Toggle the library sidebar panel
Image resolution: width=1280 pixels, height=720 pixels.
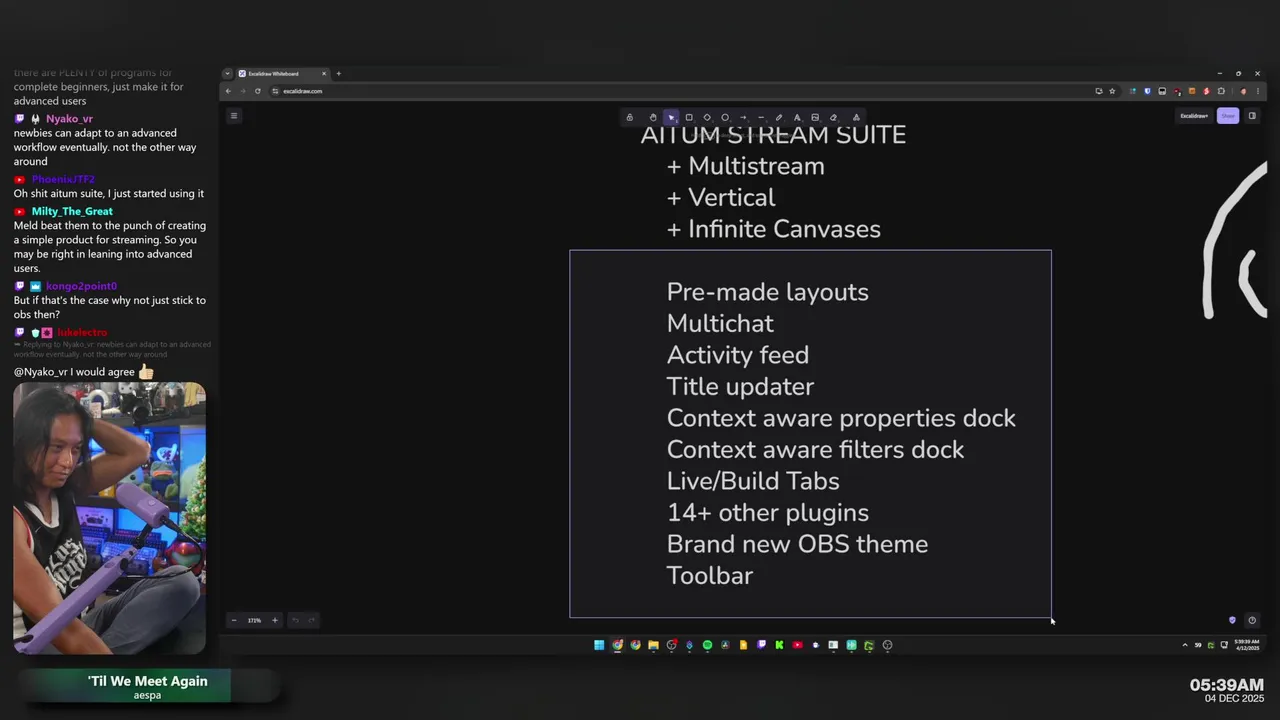point(1252,116)
